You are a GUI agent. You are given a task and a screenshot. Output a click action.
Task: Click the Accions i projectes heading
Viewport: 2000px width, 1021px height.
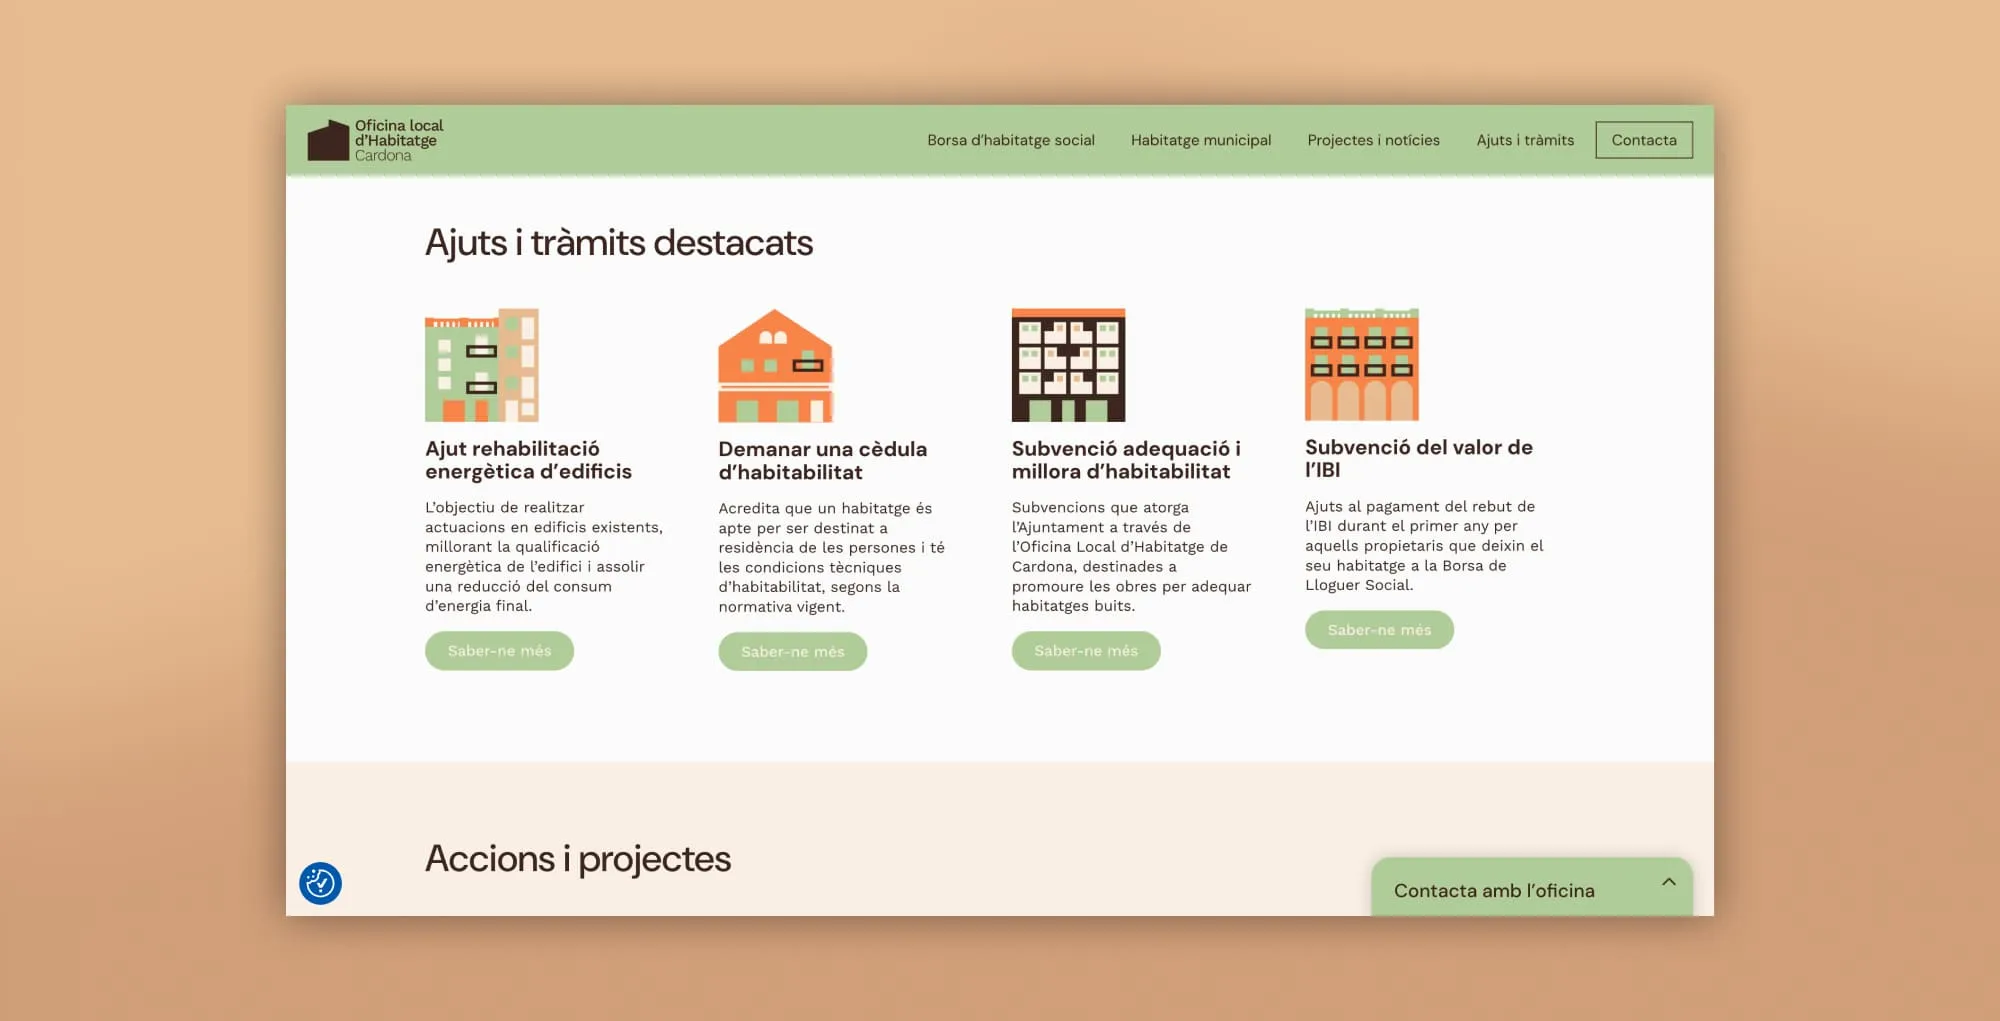click(x=578, y=859)
